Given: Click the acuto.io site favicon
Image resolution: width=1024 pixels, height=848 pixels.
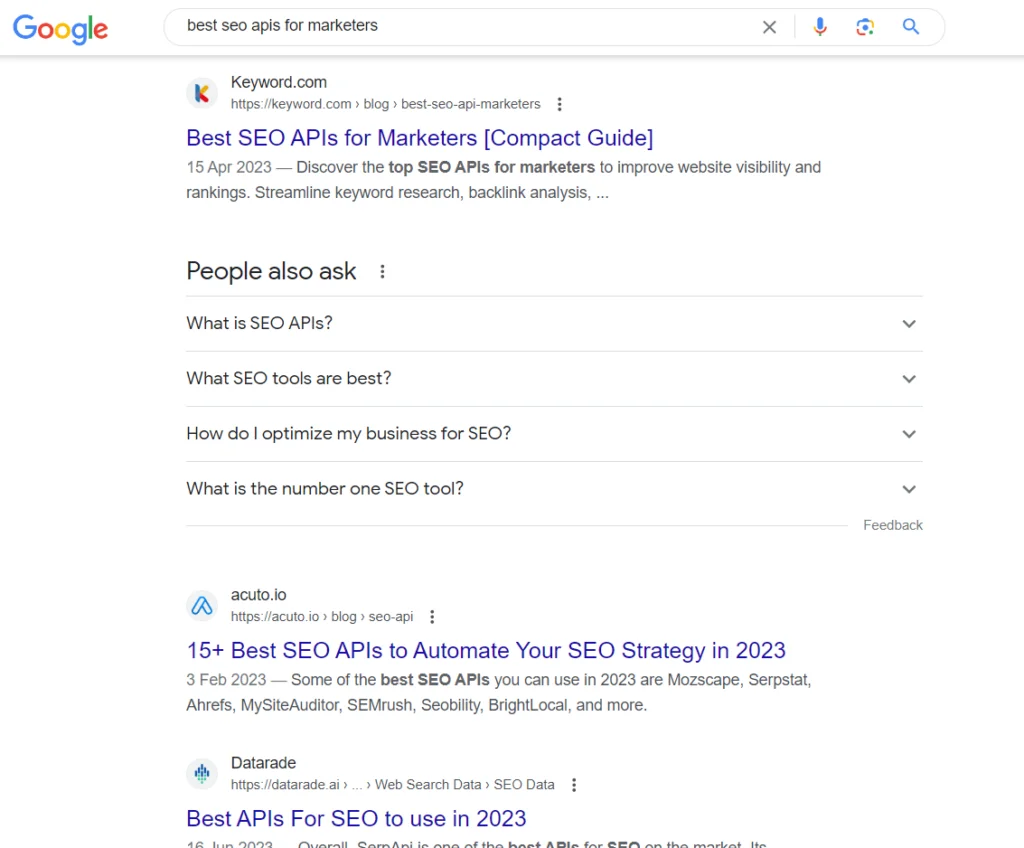Looking at the screenshot, I should tap(202, 605).
